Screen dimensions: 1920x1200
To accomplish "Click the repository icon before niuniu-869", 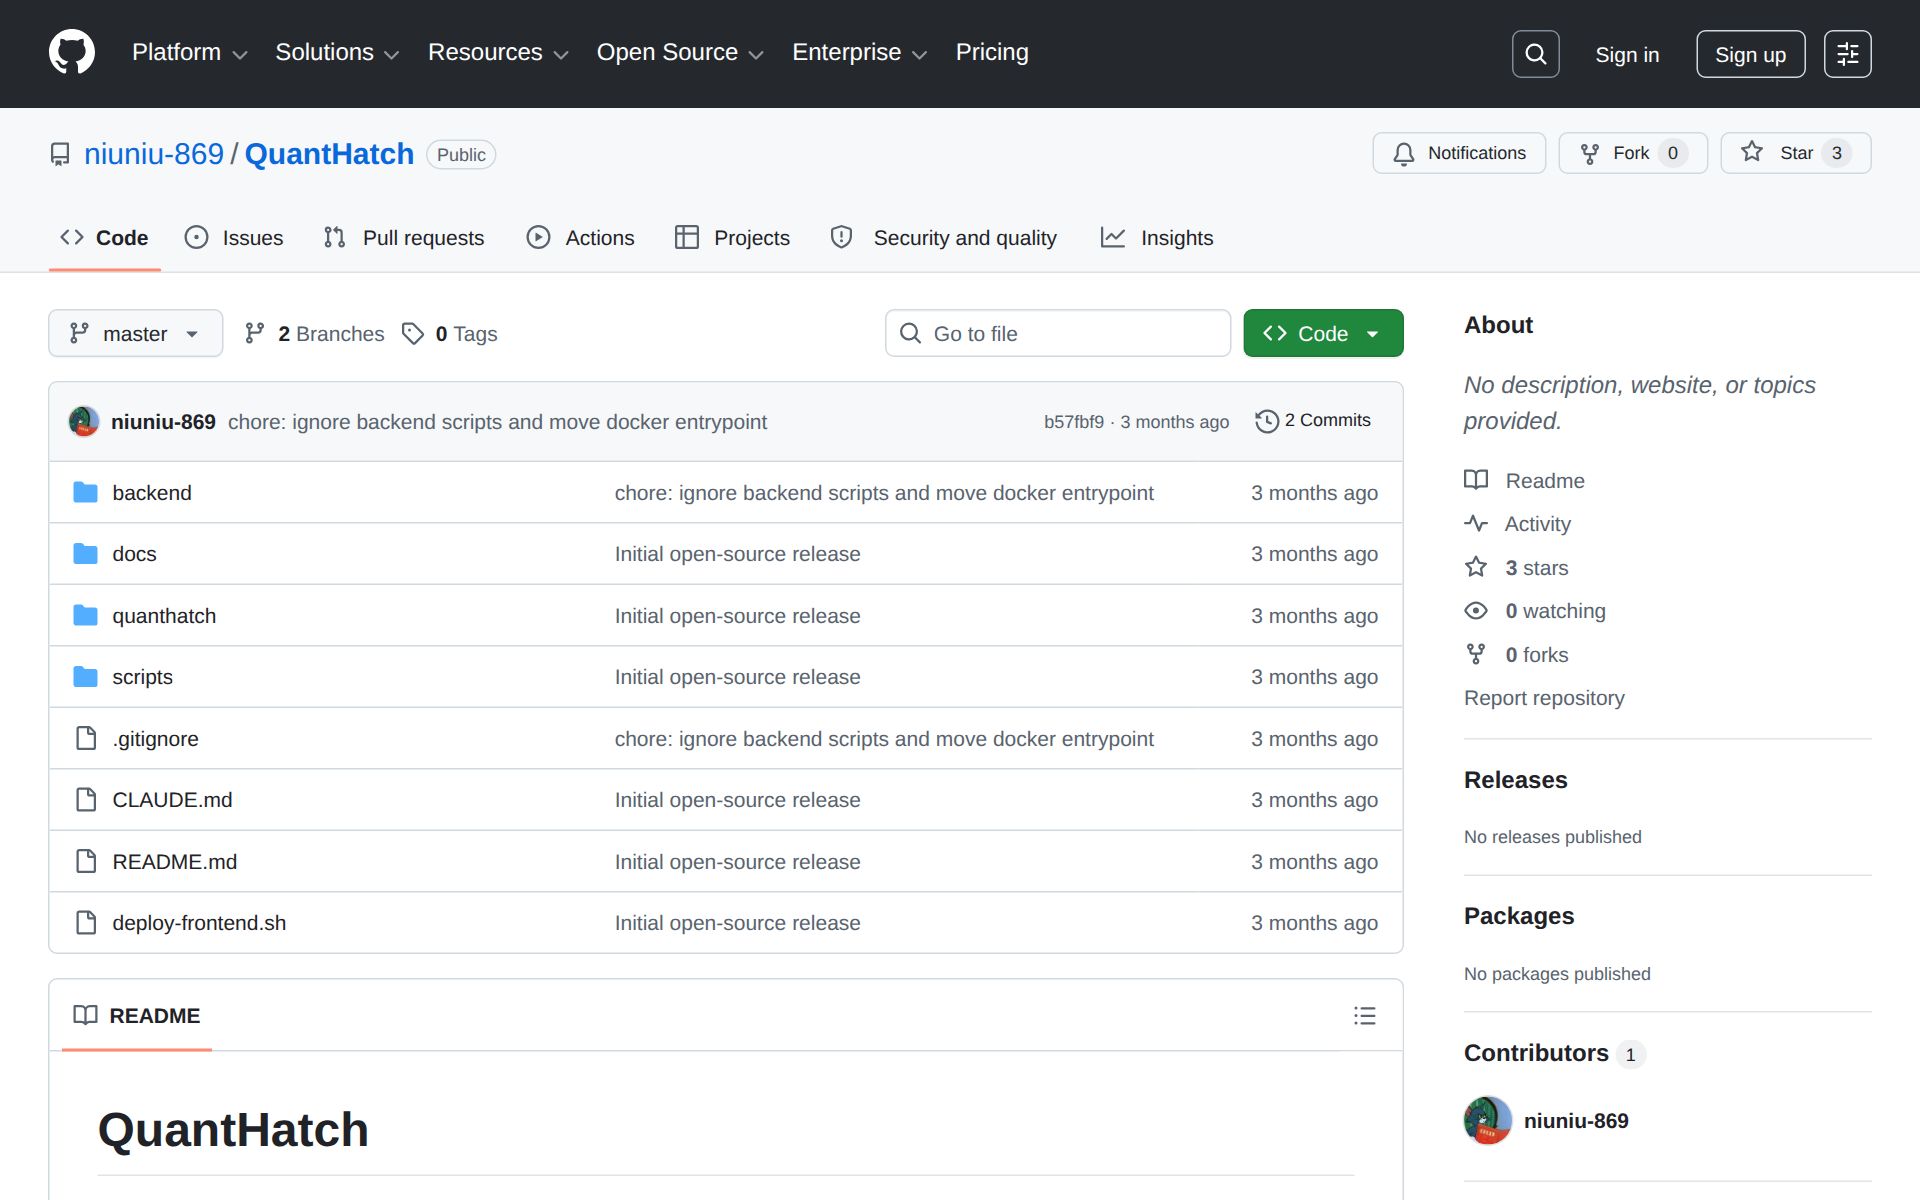I will coord(60,154).
